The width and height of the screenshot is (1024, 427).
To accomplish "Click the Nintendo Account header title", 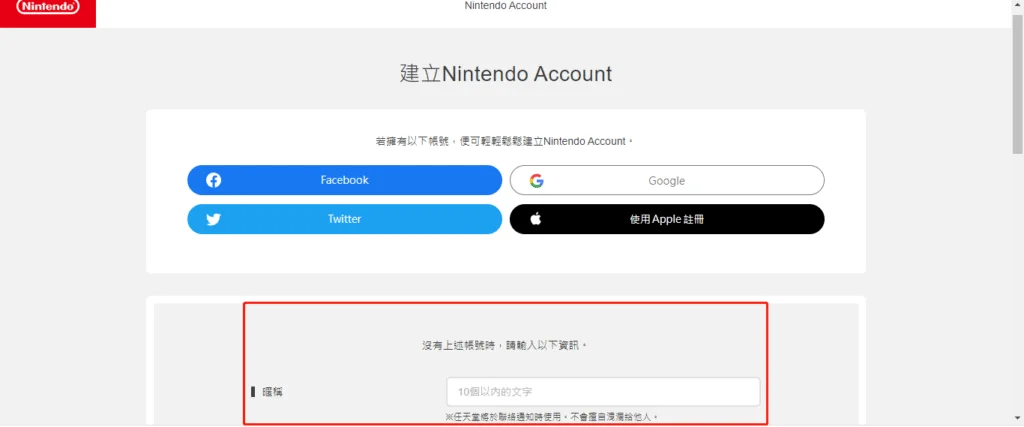I will (x=505, y=6).
